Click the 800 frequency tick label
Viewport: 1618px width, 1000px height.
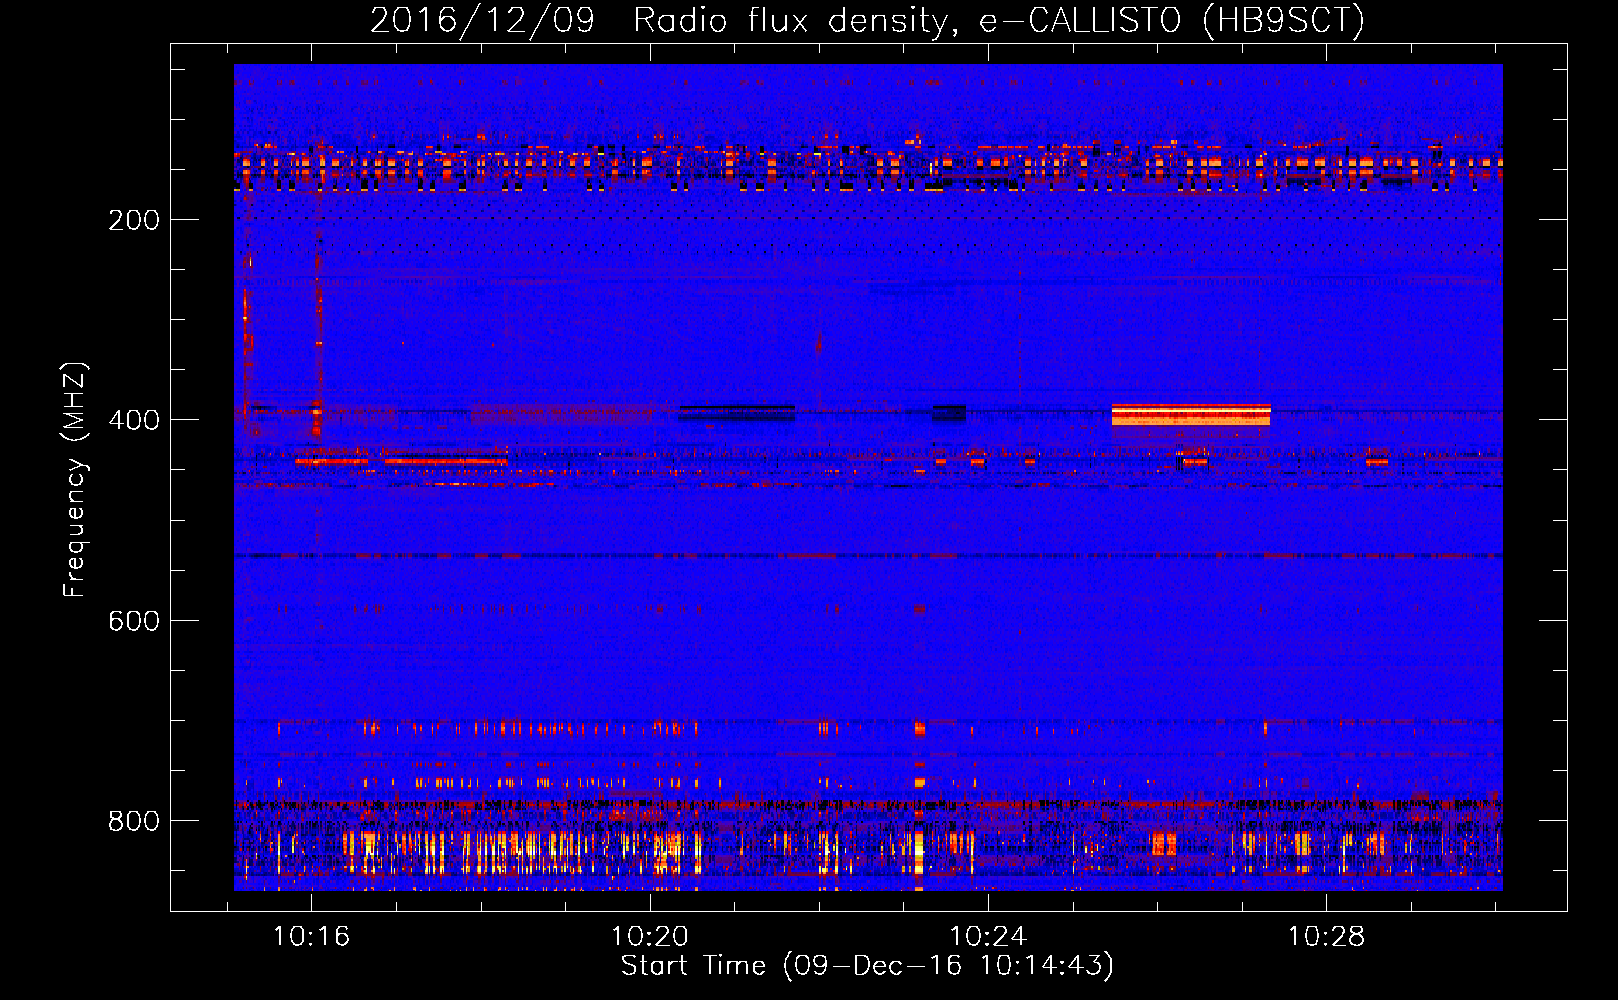pos(134,821)
